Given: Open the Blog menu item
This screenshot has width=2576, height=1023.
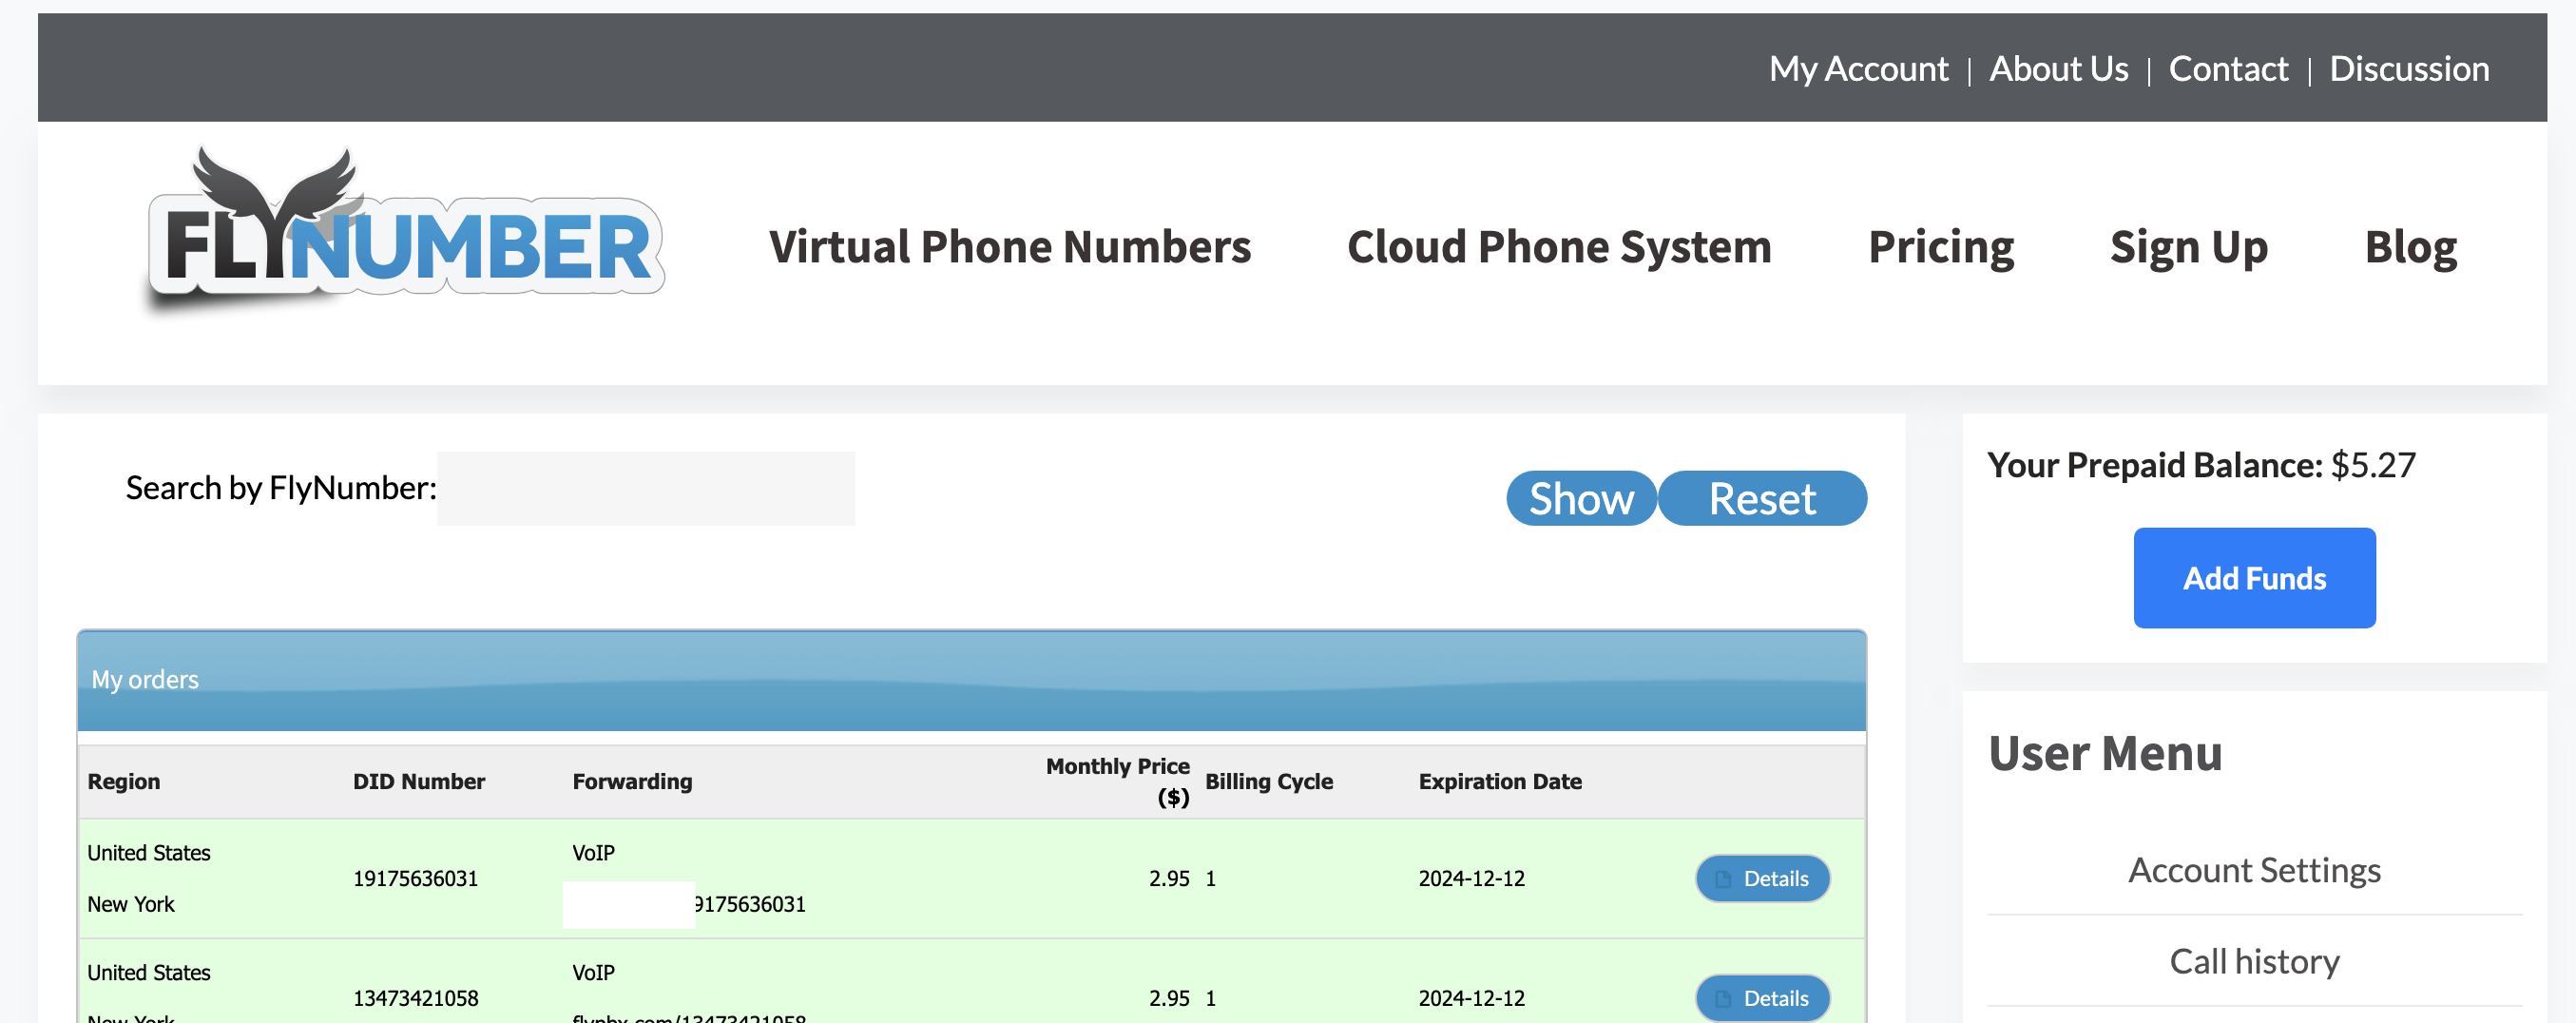Looking at the screenshot, I should pos(2410,247).
